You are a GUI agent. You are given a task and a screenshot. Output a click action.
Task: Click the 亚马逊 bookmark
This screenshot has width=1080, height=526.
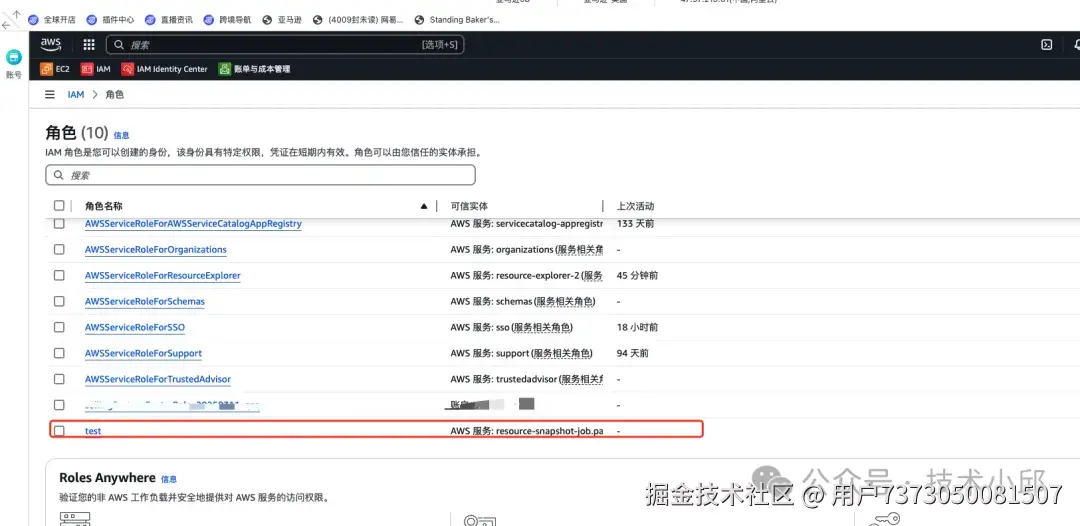coord(282,20)
